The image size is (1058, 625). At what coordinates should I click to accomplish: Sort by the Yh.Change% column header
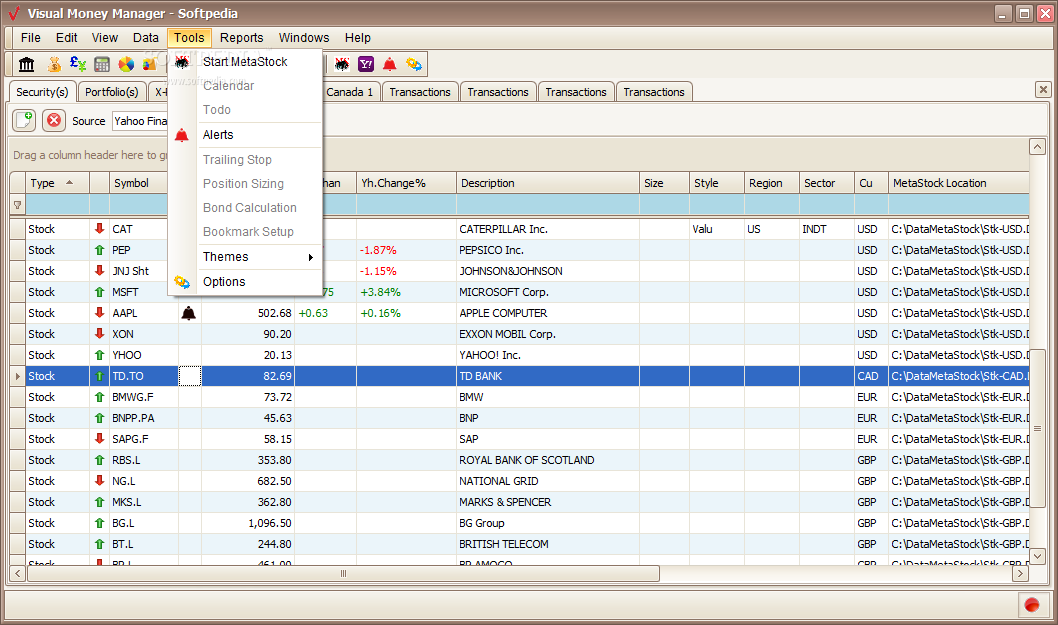point(406,183)
